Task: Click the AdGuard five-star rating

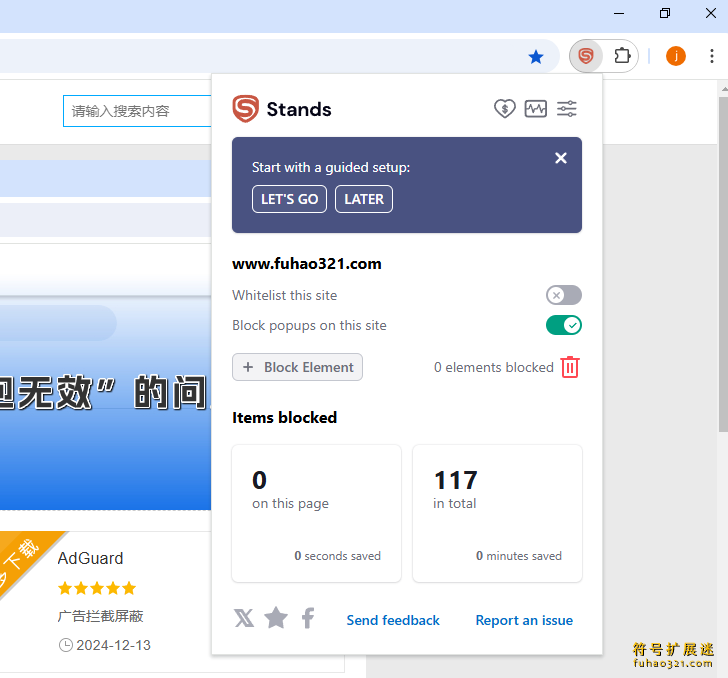Action: pyautogui.click(x=97, y=588)
